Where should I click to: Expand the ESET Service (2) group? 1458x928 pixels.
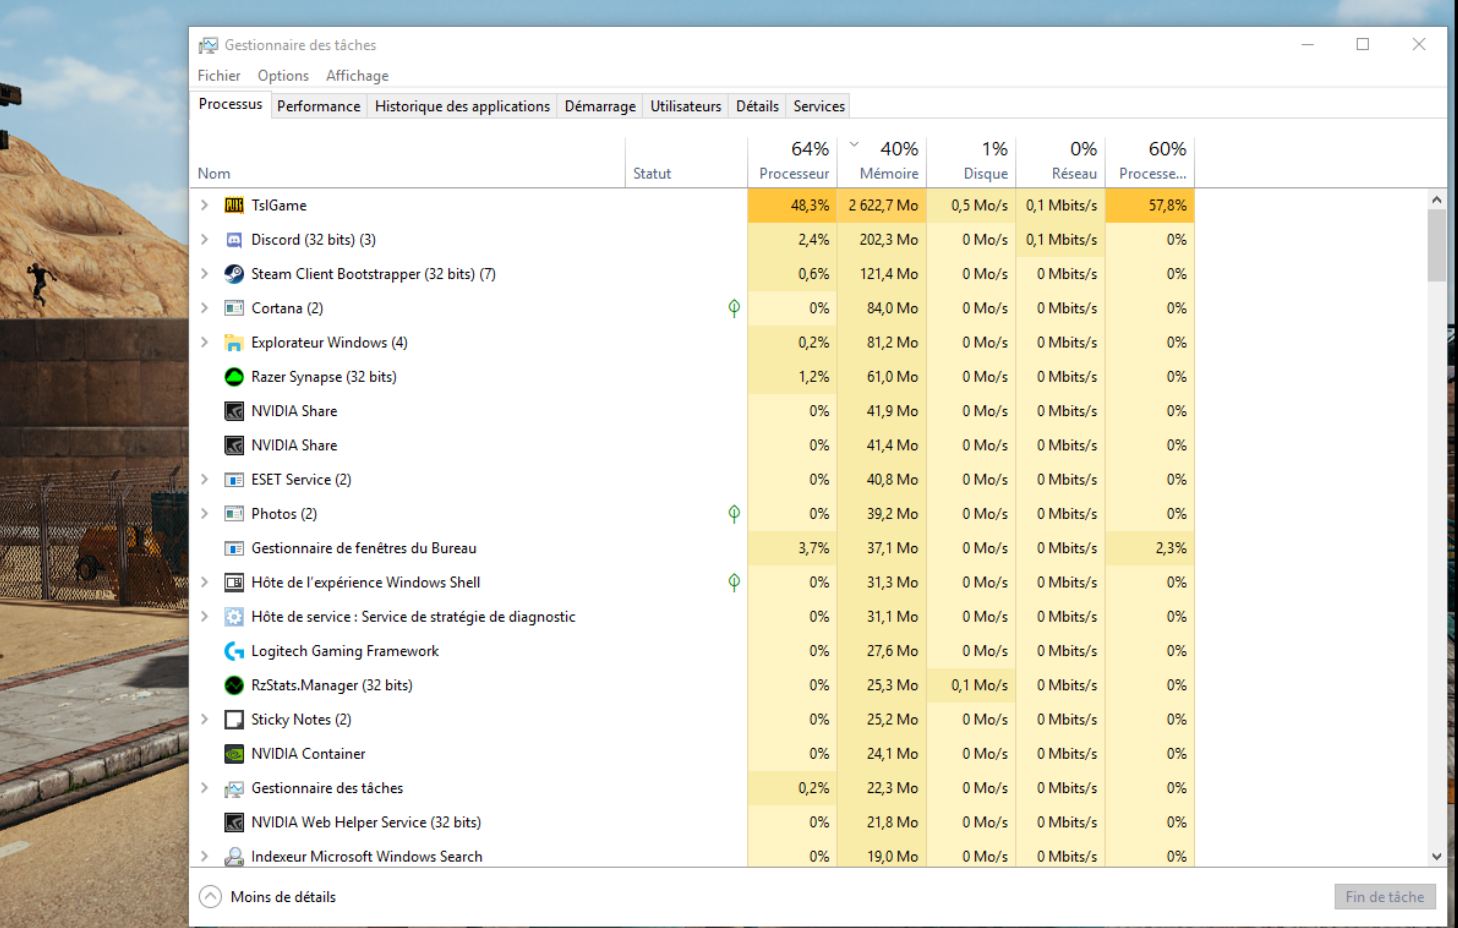click(x=204, y=479)
